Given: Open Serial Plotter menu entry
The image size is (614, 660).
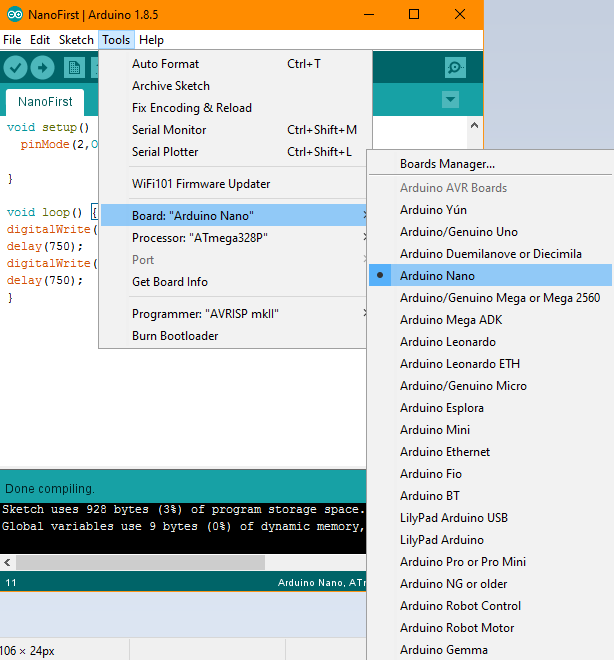Looking at the screenshot, I should click(235, 152).
